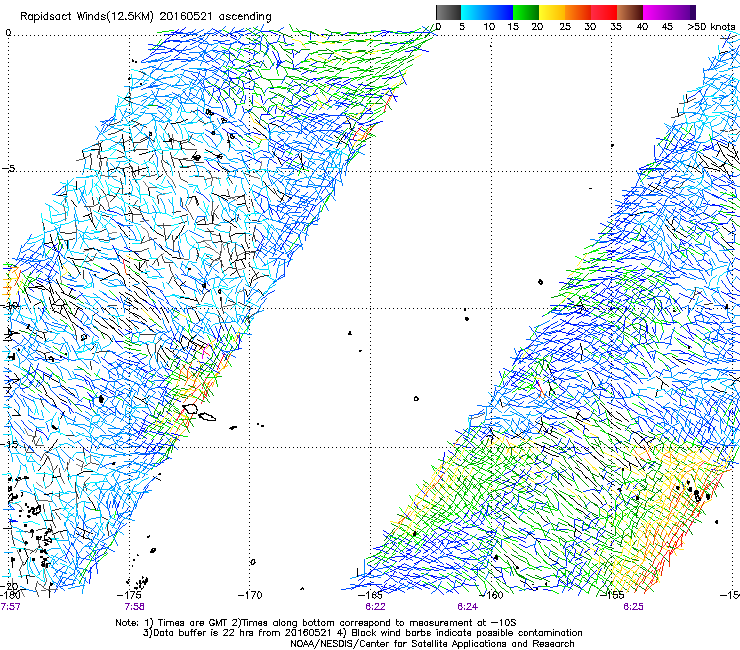Screen dimensions: 740x650
Task: Click the note line starting 'Times are GMT'
Action: pos(316,623)
